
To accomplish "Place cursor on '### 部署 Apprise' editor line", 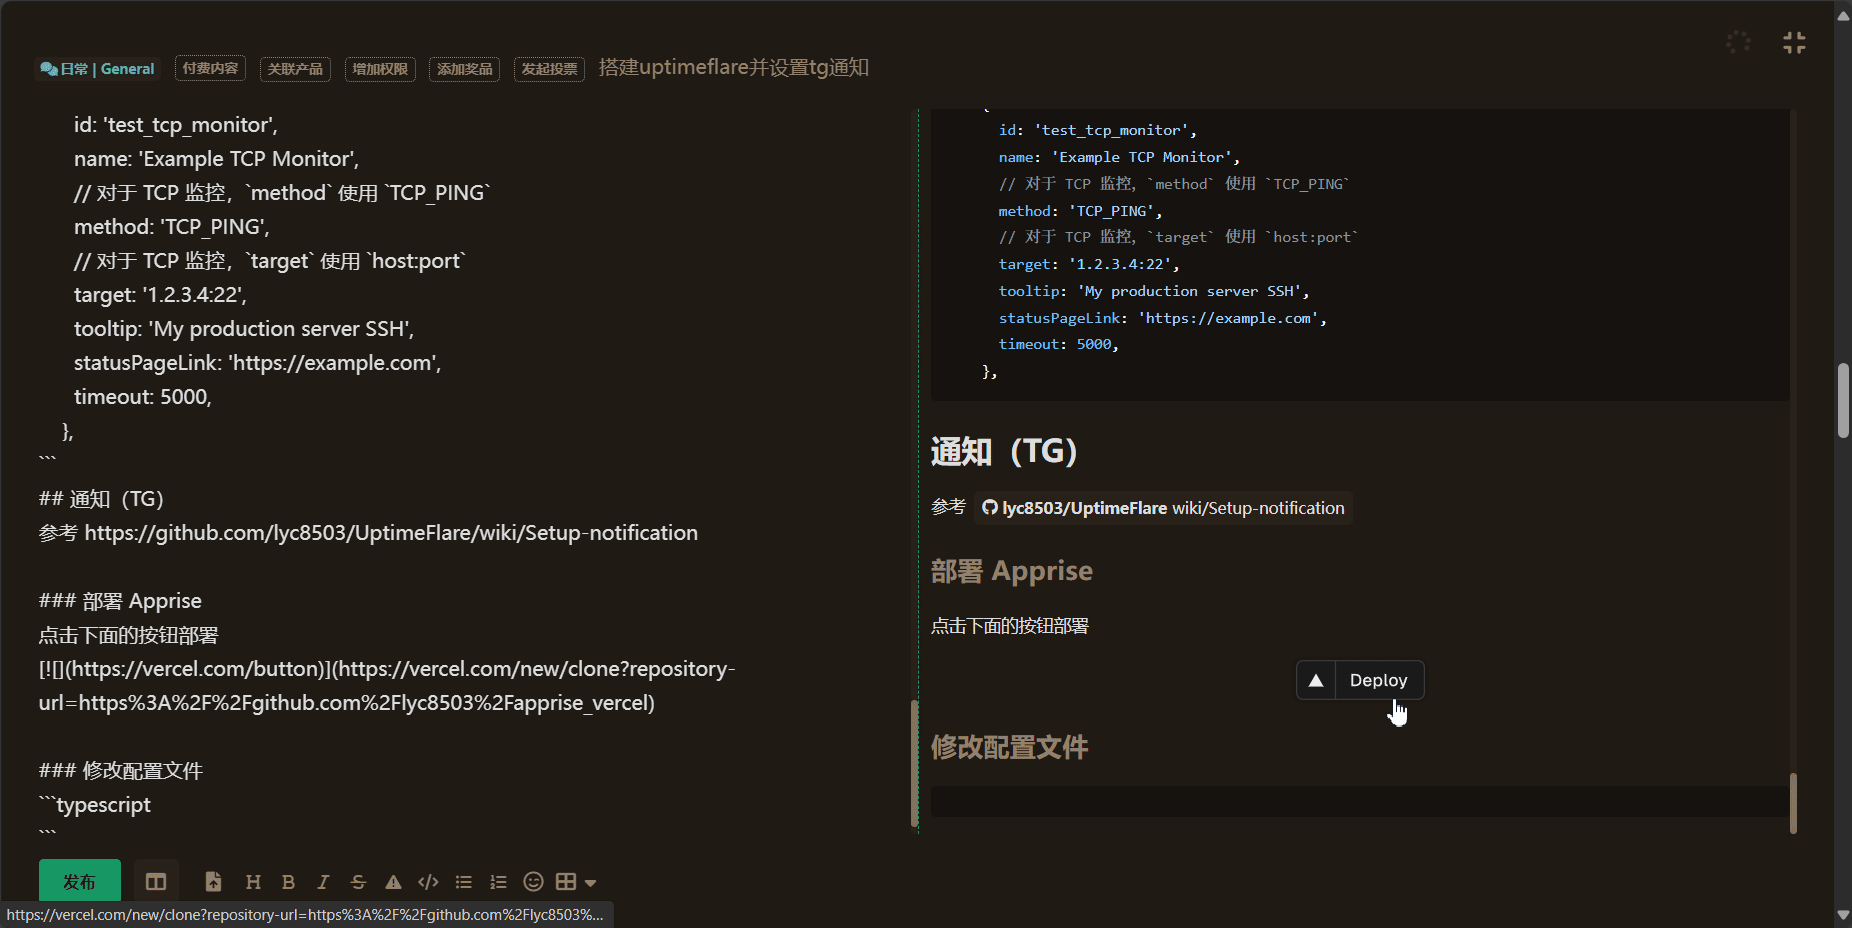I will (x=120, y=601).
